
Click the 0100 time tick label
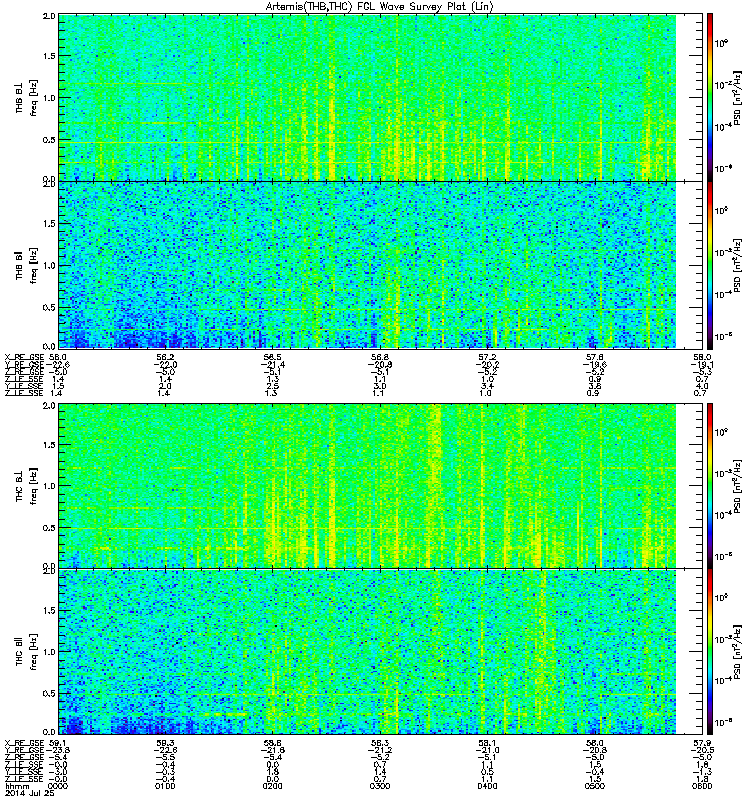pyautogui.click(x=165, y=786)
